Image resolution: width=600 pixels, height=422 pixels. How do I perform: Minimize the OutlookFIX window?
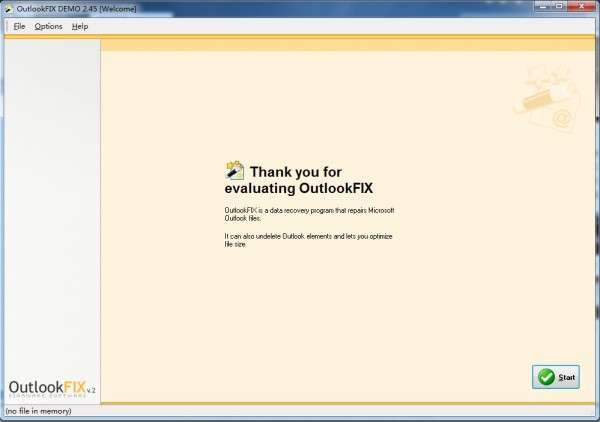pos(544,6)
